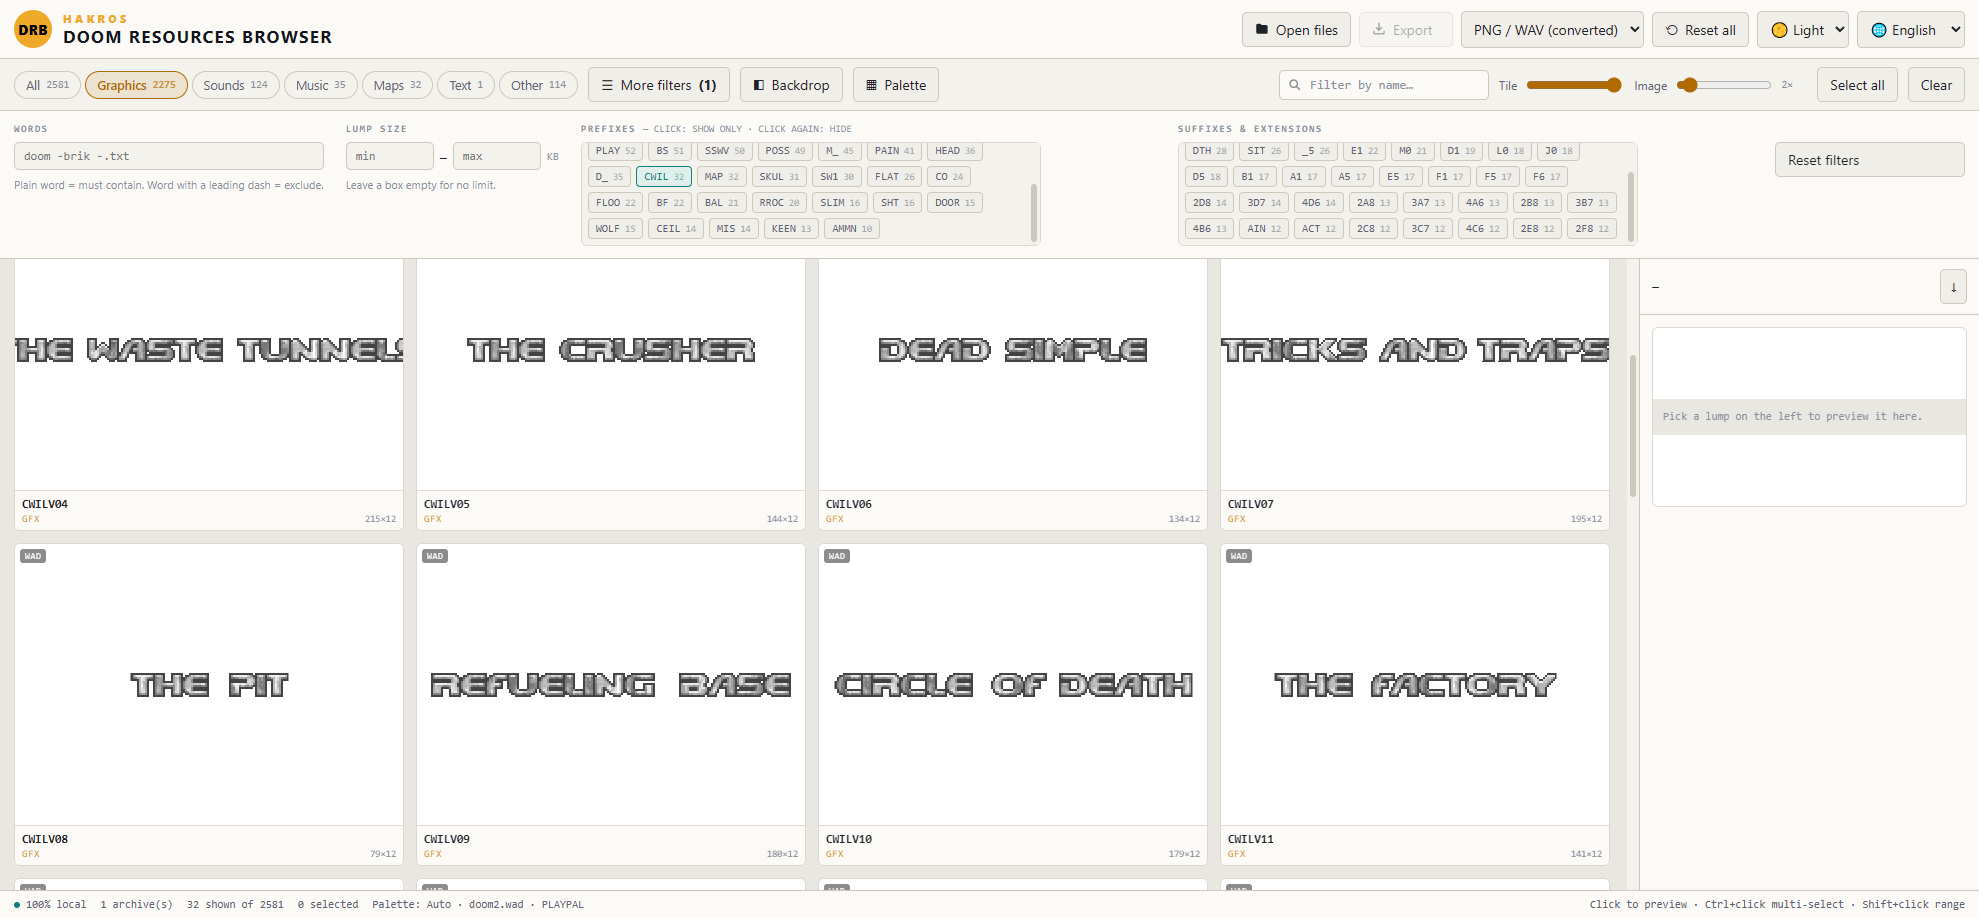Toggle the ACT suffix filter
This screenshot has width=1979, height=918.
(1318, 229)
